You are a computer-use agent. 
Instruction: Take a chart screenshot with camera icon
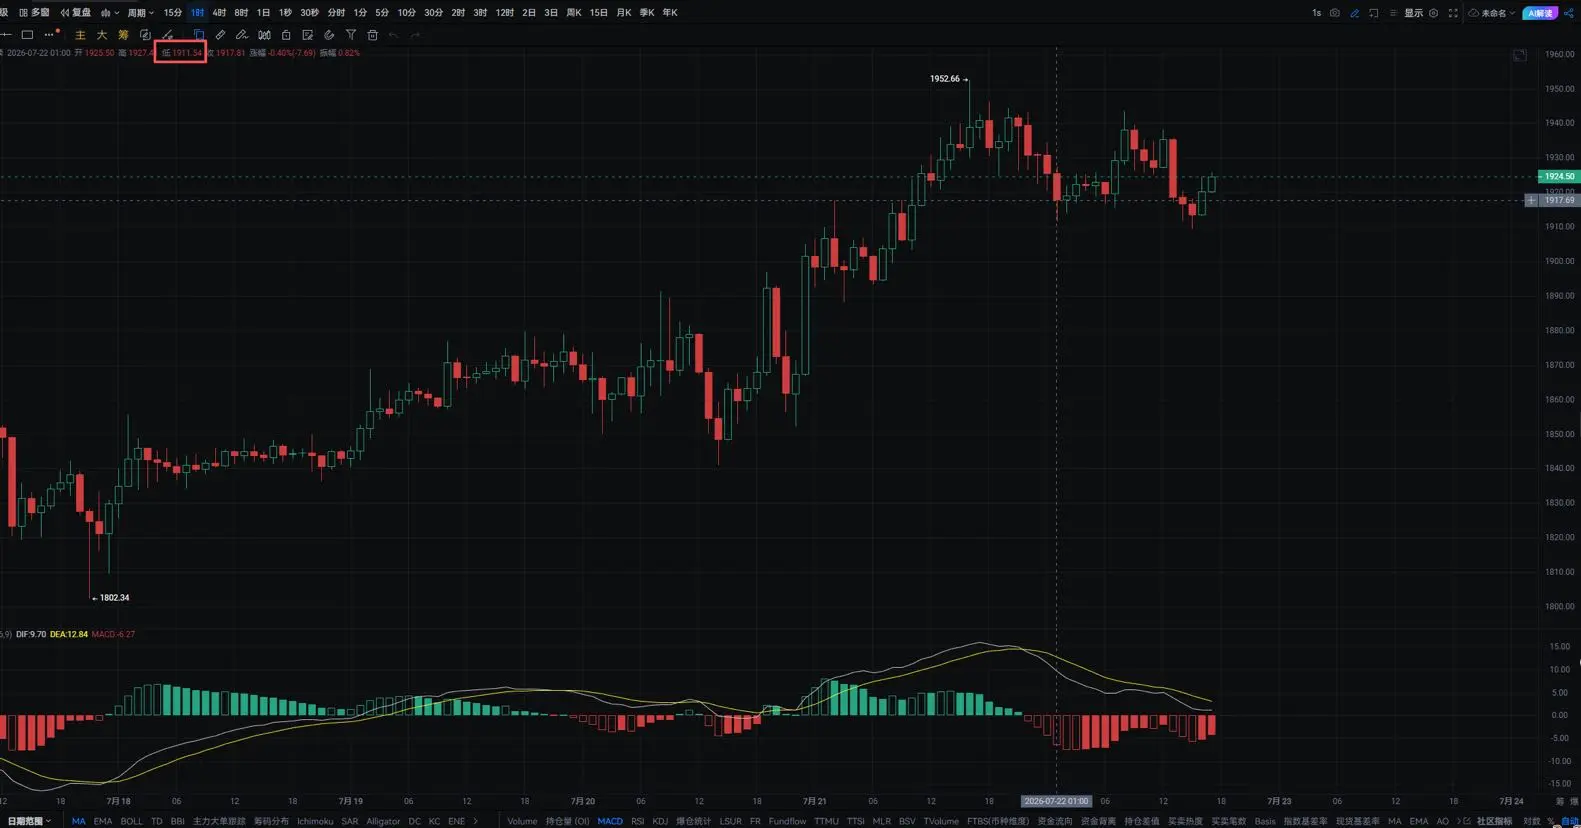1334,13
